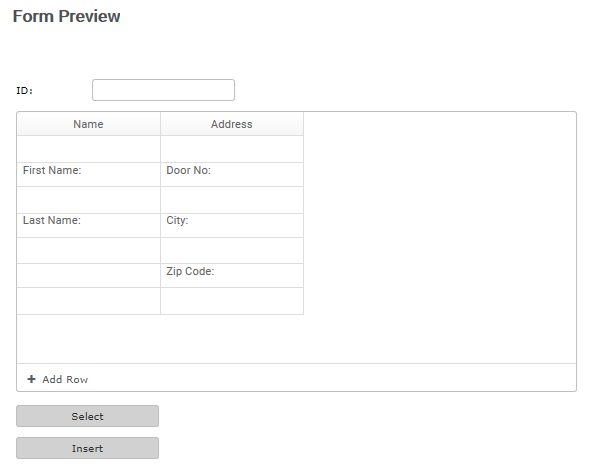Viewport: 604px width, 471px height.
Task: Click the empty cell below Zip Code
Action: [232, 301]
